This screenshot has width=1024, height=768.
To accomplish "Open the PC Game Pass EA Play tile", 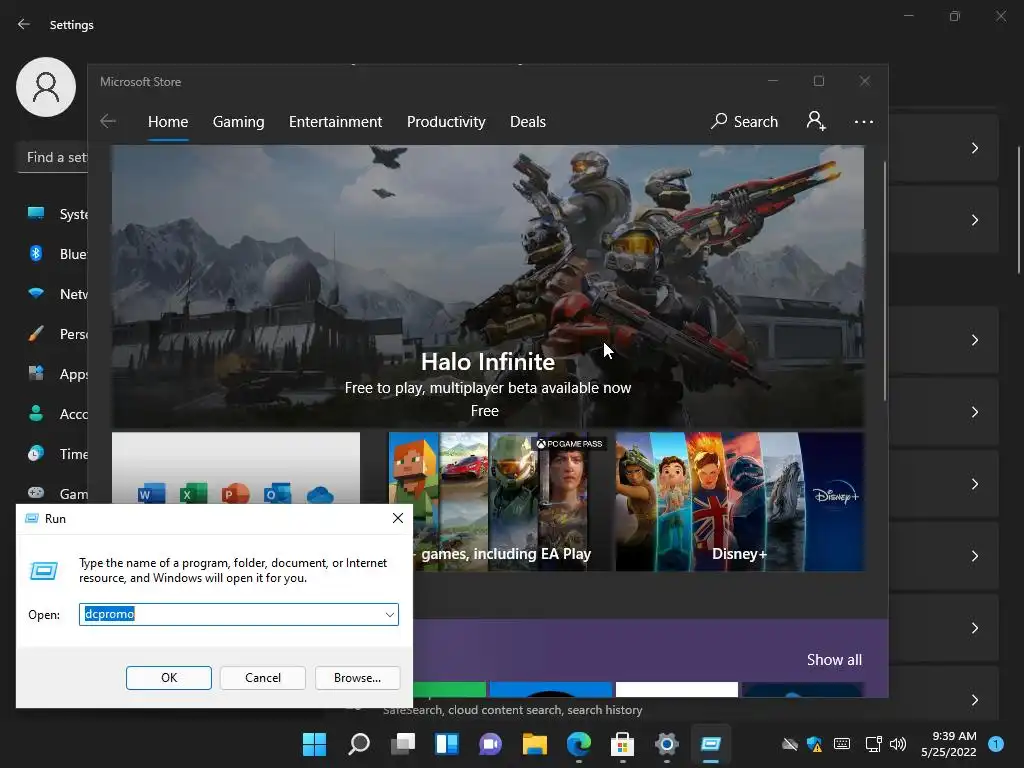I will 500,502.
